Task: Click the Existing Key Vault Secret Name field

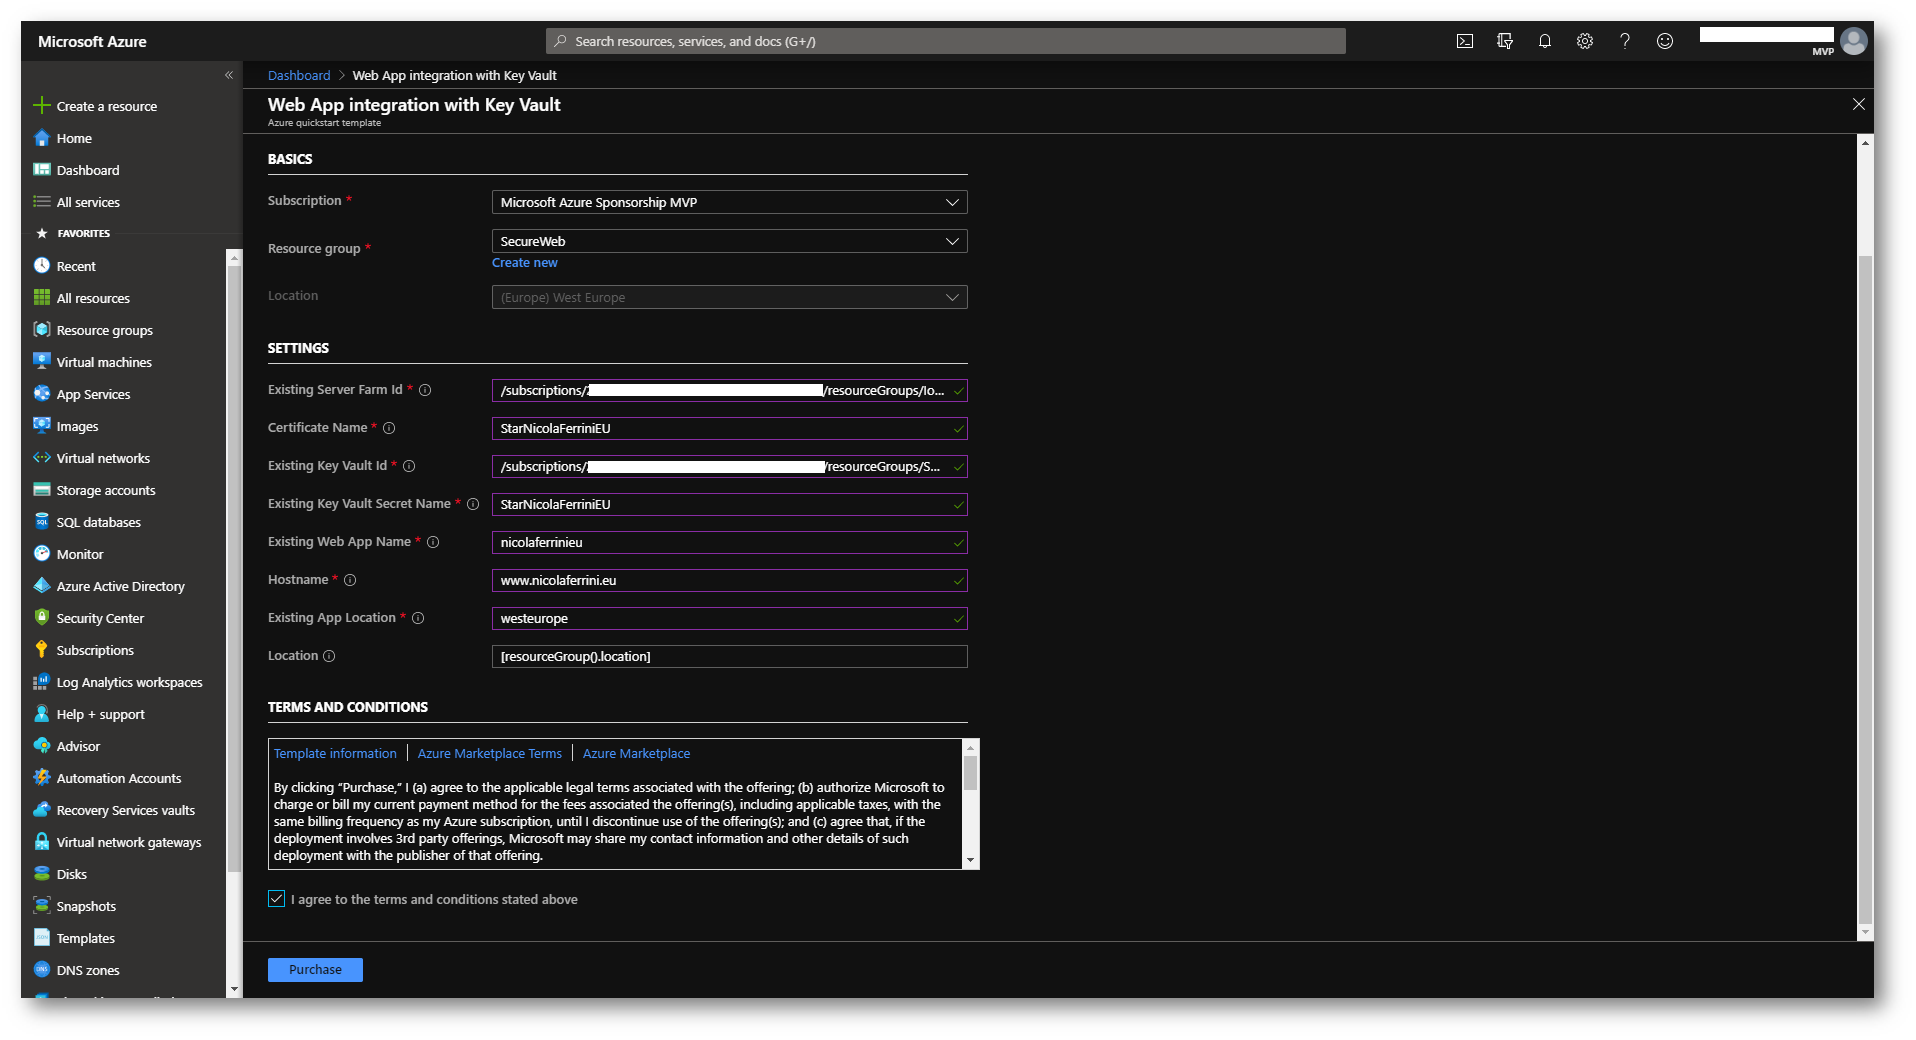Action: [x=729, y=504]
